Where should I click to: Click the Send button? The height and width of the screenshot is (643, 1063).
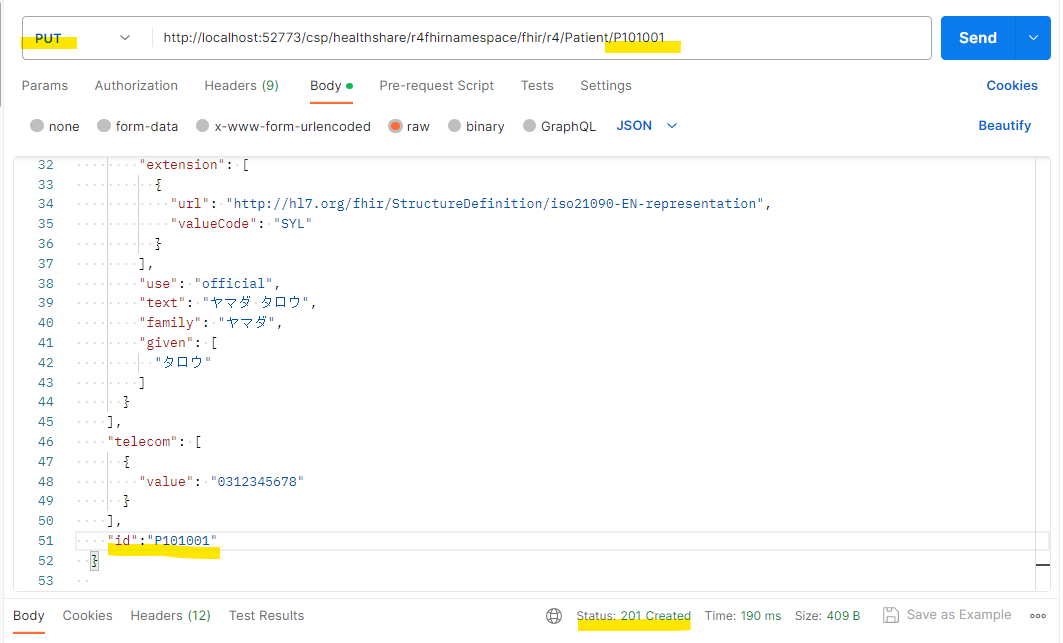977,38
